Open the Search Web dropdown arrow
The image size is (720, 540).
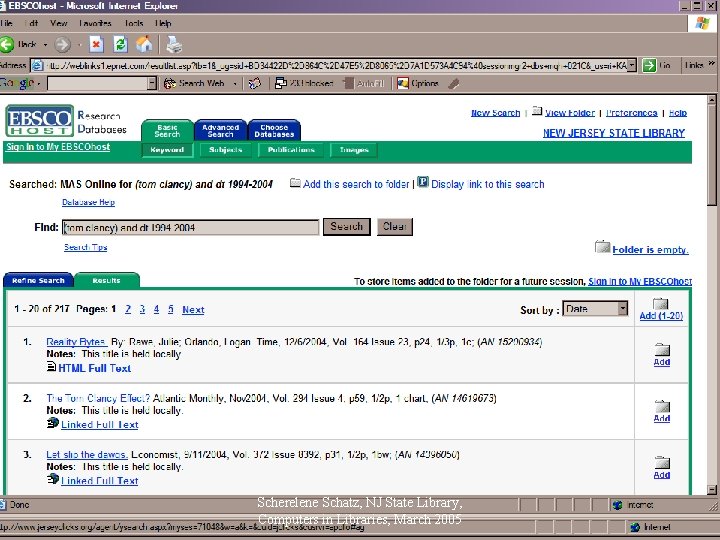click(235, 84)
